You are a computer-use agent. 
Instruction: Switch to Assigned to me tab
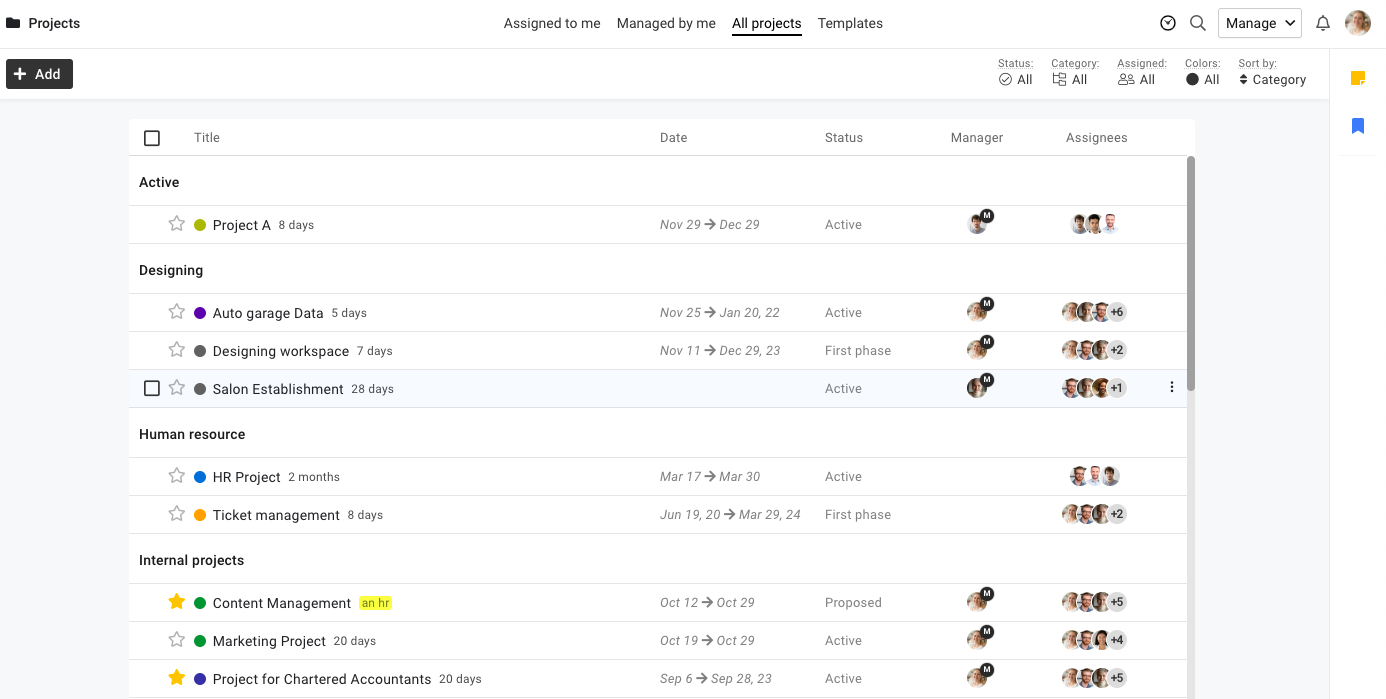pos(552,23)
